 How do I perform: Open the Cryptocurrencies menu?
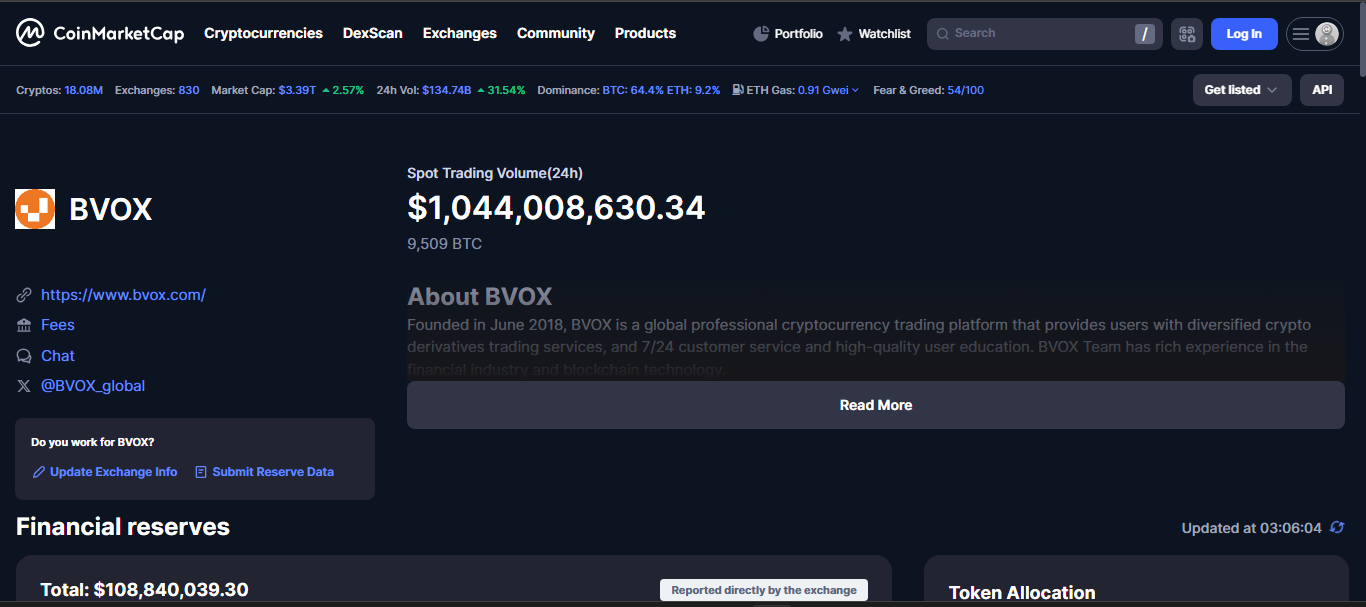(263, 33)
